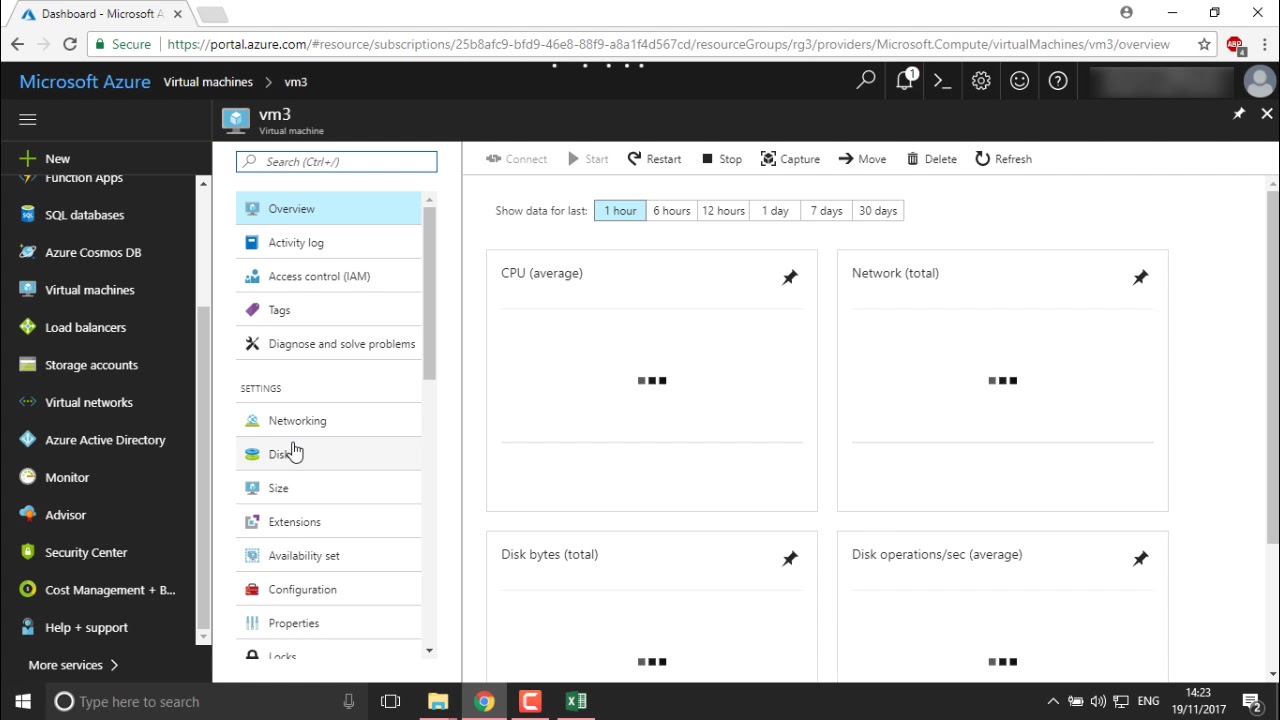Click the Microsoft Azure home logo

85,82
